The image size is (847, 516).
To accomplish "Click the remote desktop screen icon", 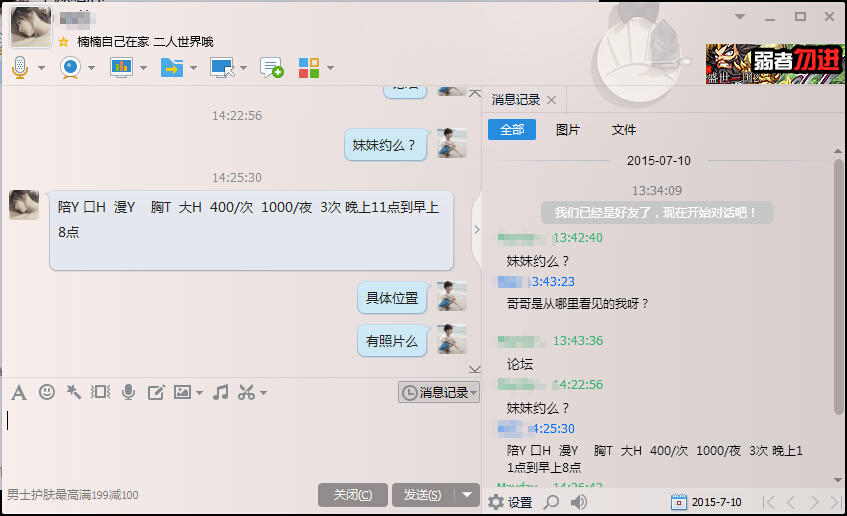I will pyautogui.click(x=222, y=68).
